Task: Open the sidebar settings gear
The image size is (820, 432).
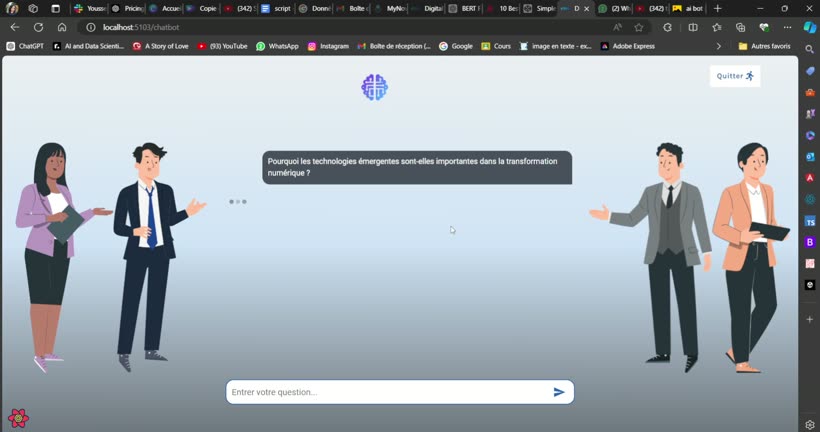Action: point(810,424)
